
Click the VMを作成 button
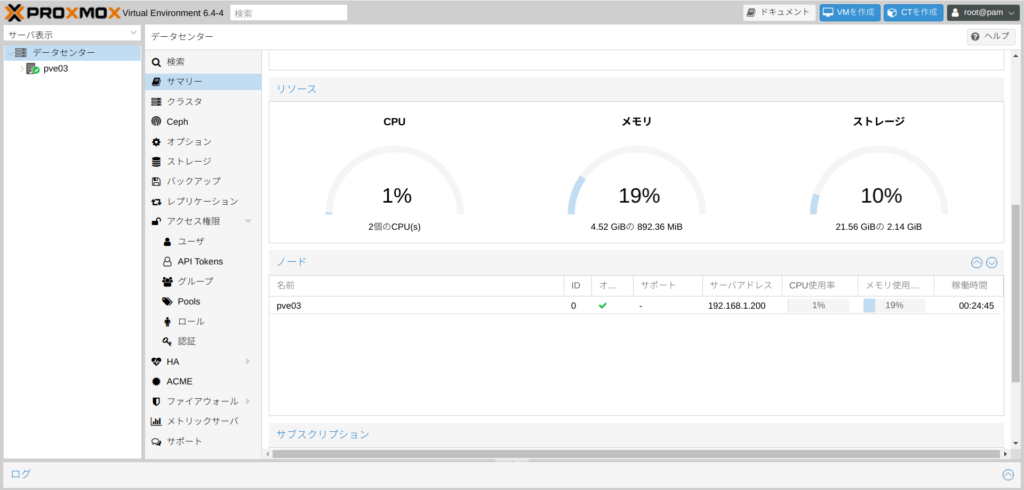point(850,12)
